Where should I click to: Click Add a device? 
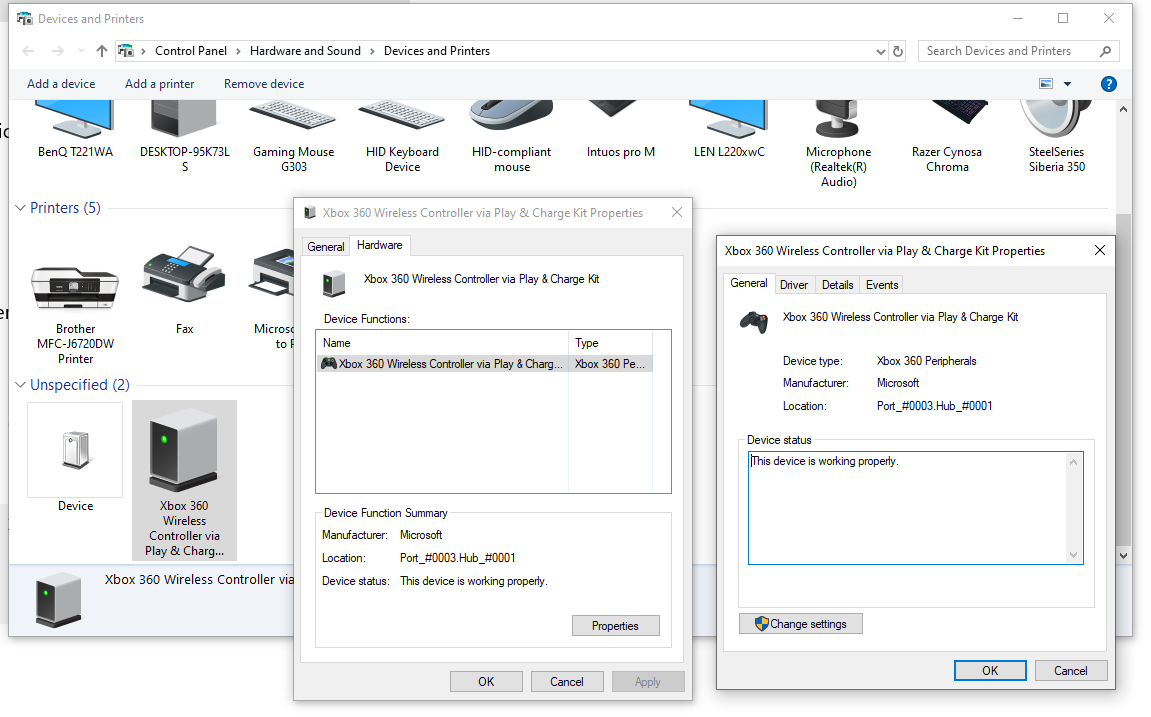[61, 84]
